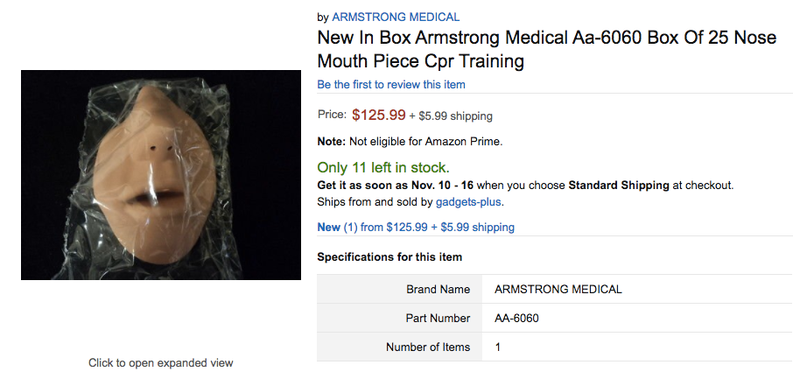Open the ARMSTRONG MEDICAL brand link
Image resolution: width=800 pixels, height=379 pixels.
[x=395, y=17]
